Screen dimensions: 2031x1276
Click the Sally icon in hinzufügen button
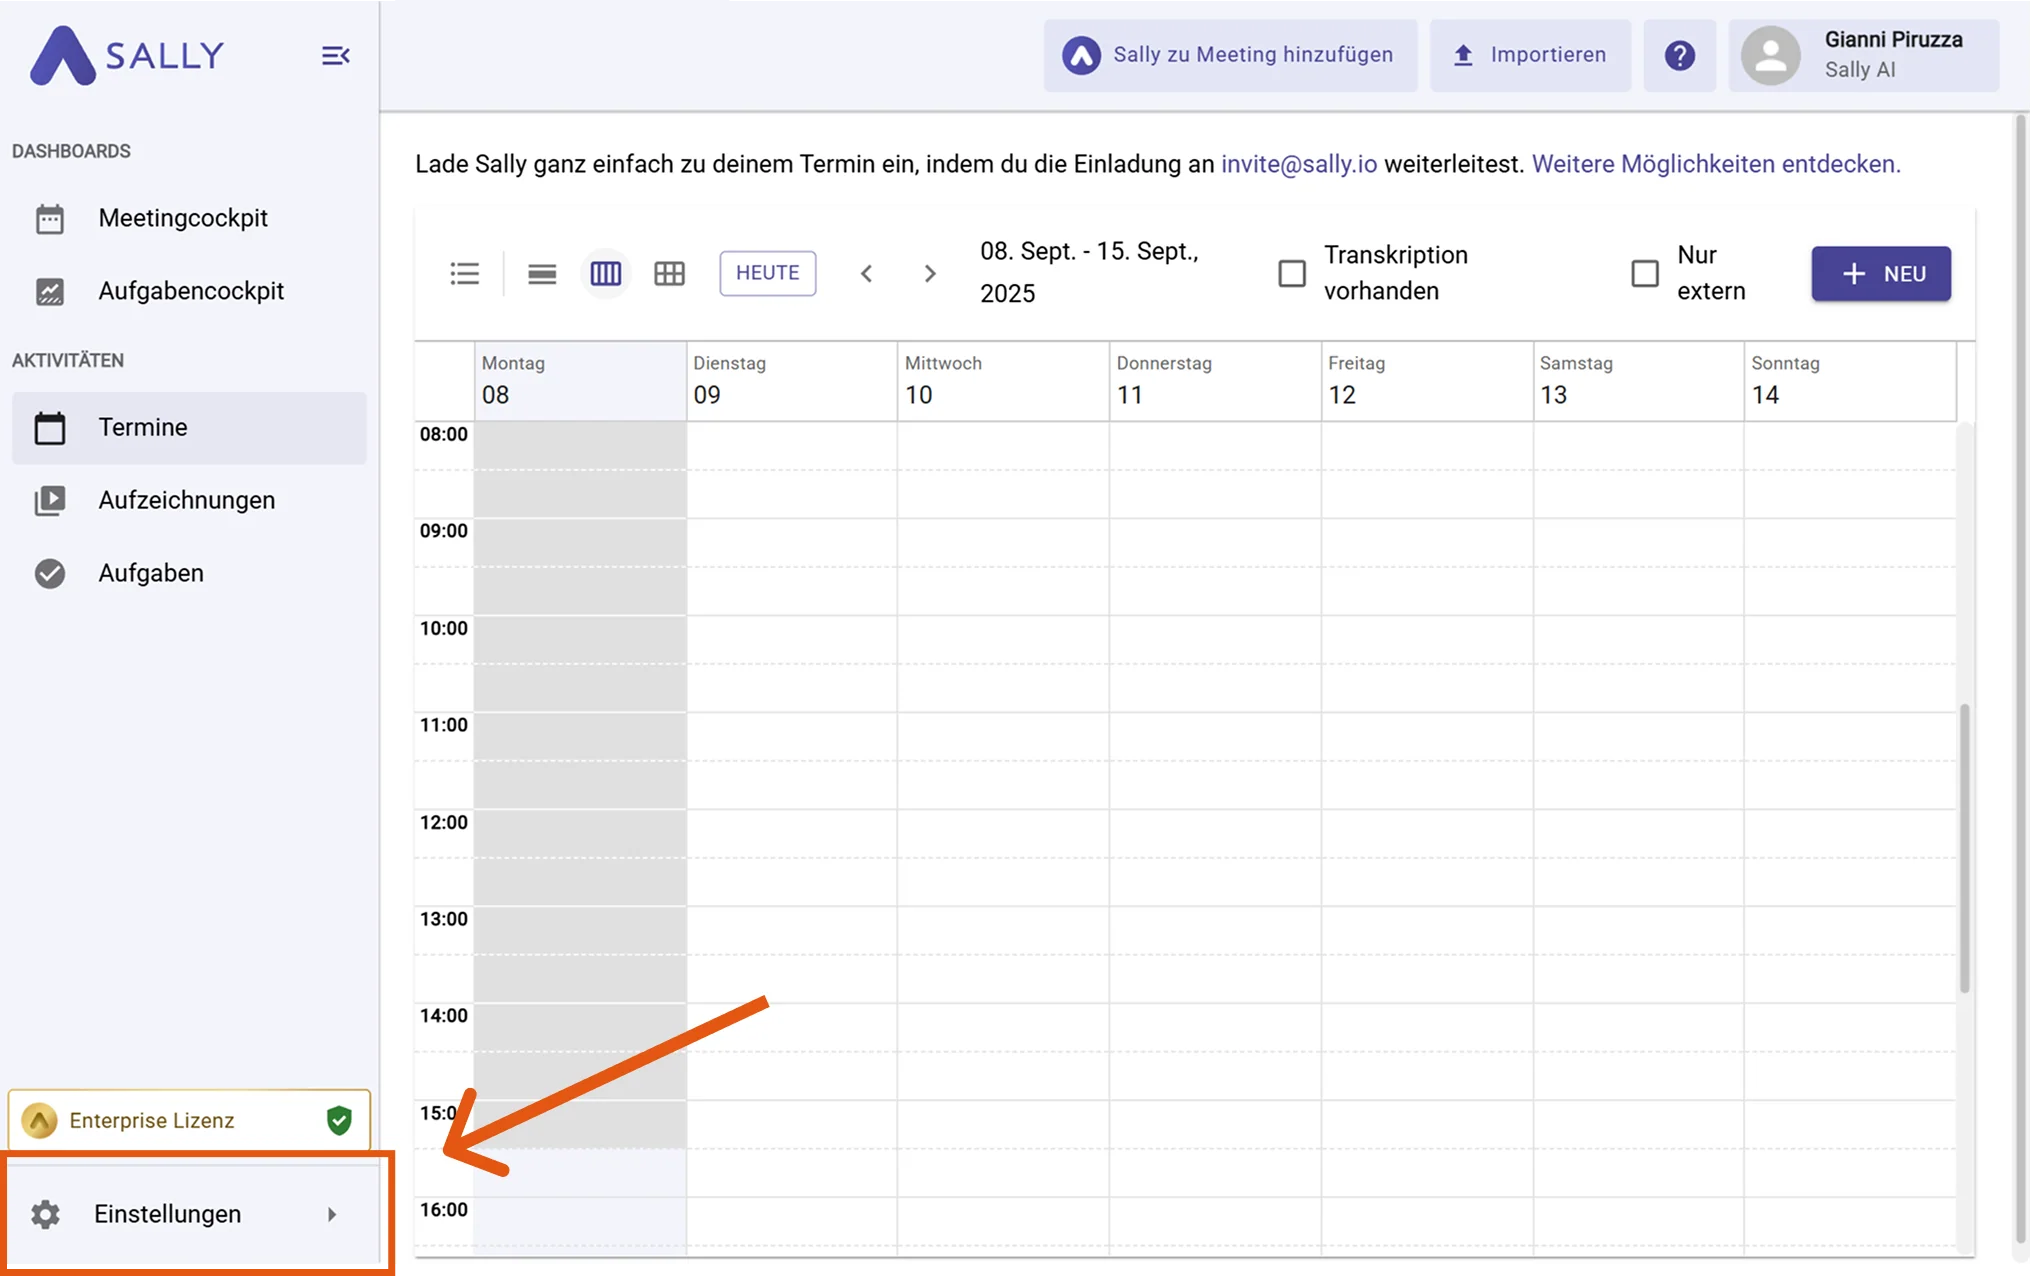click(x=1081, y=55)
